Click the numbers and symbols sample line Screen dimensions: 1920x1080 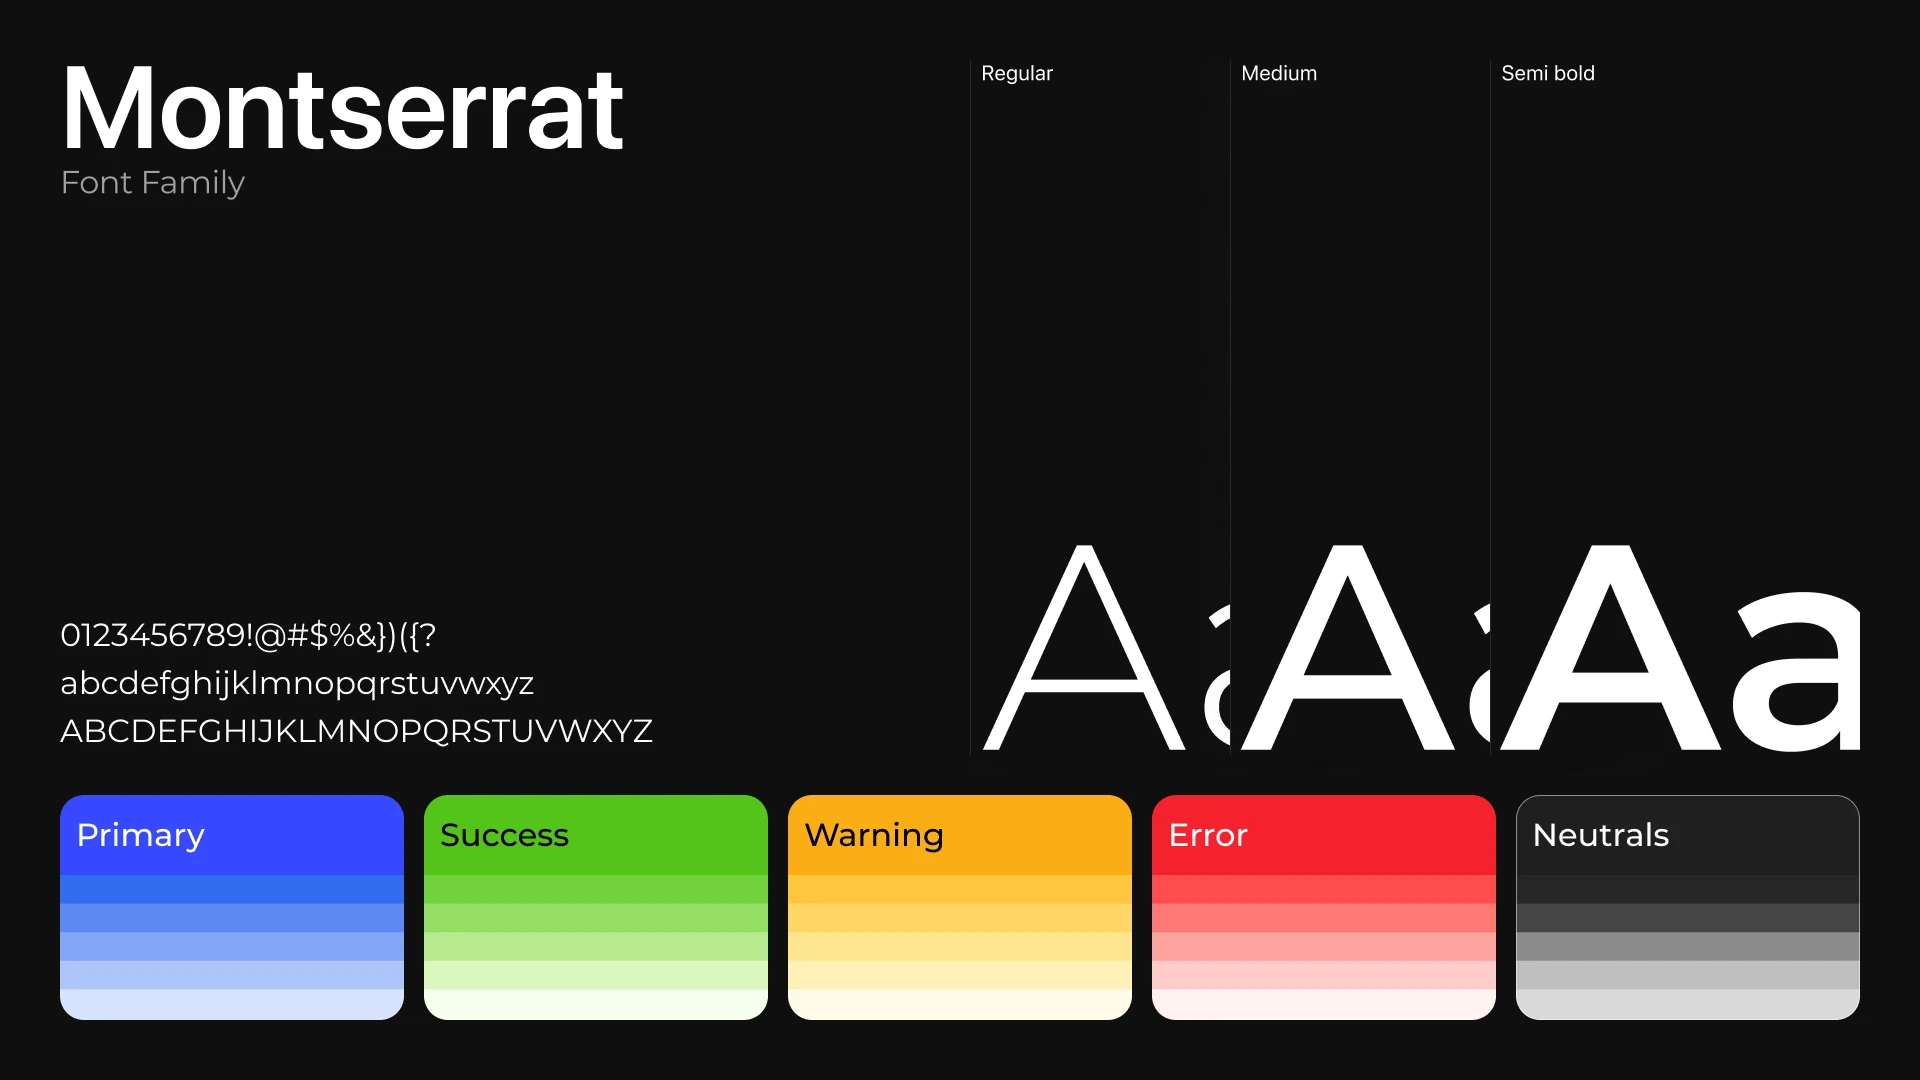pos(248,635)
